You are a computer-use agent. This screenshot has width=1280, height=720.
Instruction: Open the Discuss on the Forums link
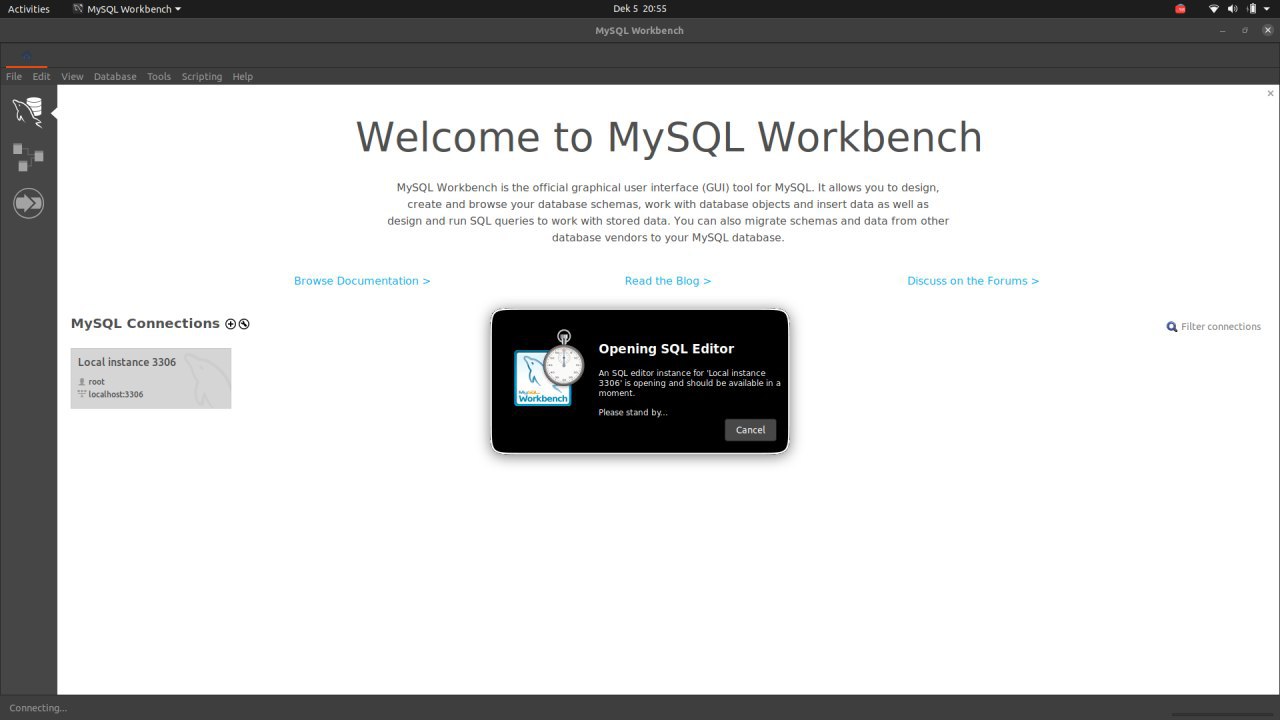(x=973, y=281)
